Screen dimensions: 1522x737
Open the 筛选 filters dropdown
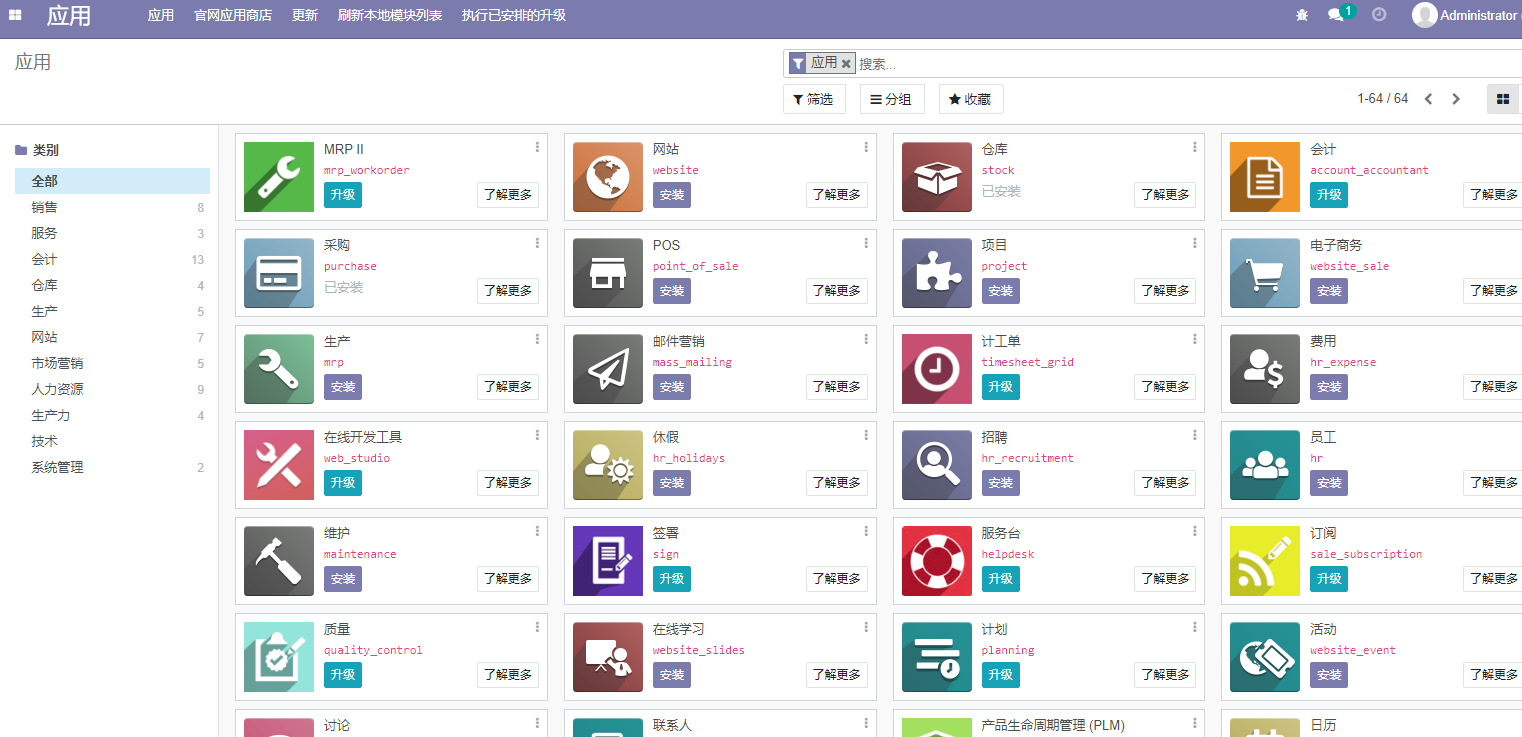point(814,99)
